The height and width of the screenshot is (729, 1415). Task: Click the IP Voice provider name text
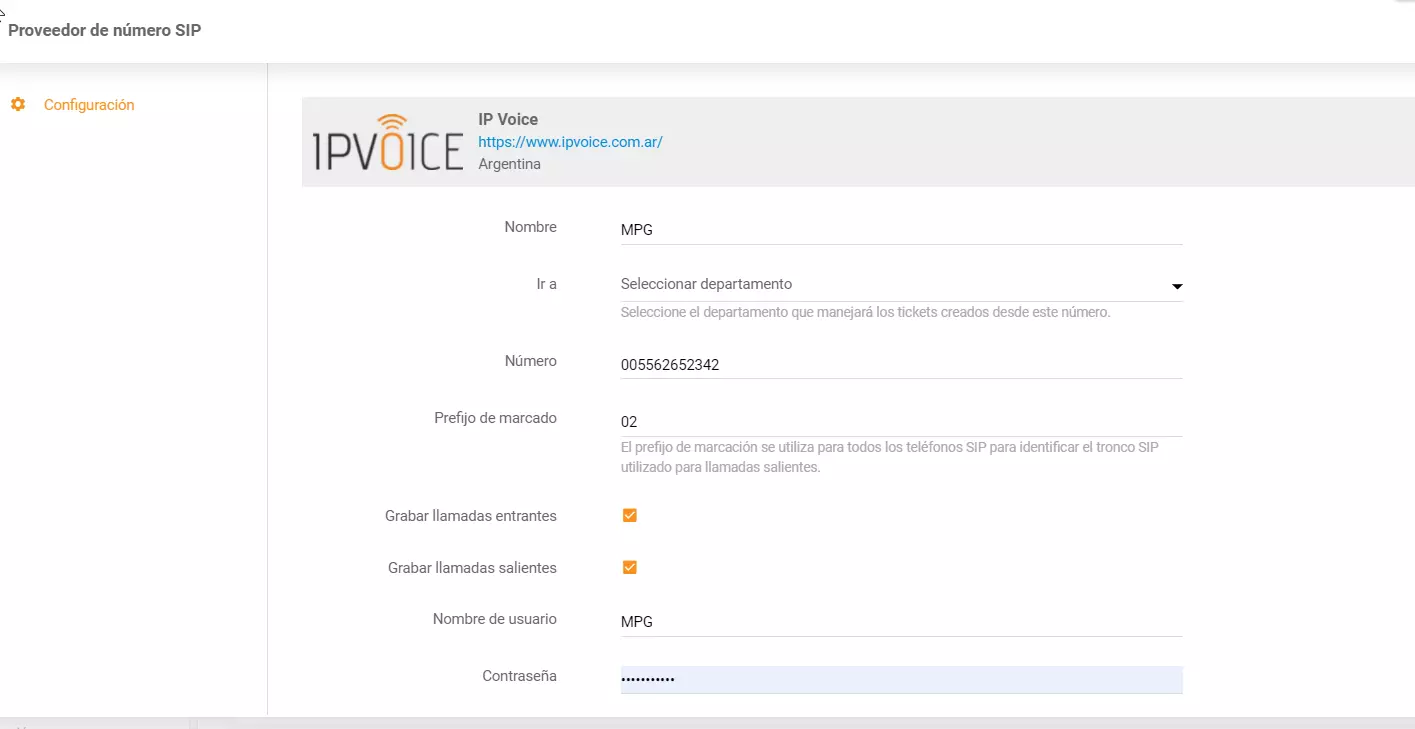click(x=507, y=118)
